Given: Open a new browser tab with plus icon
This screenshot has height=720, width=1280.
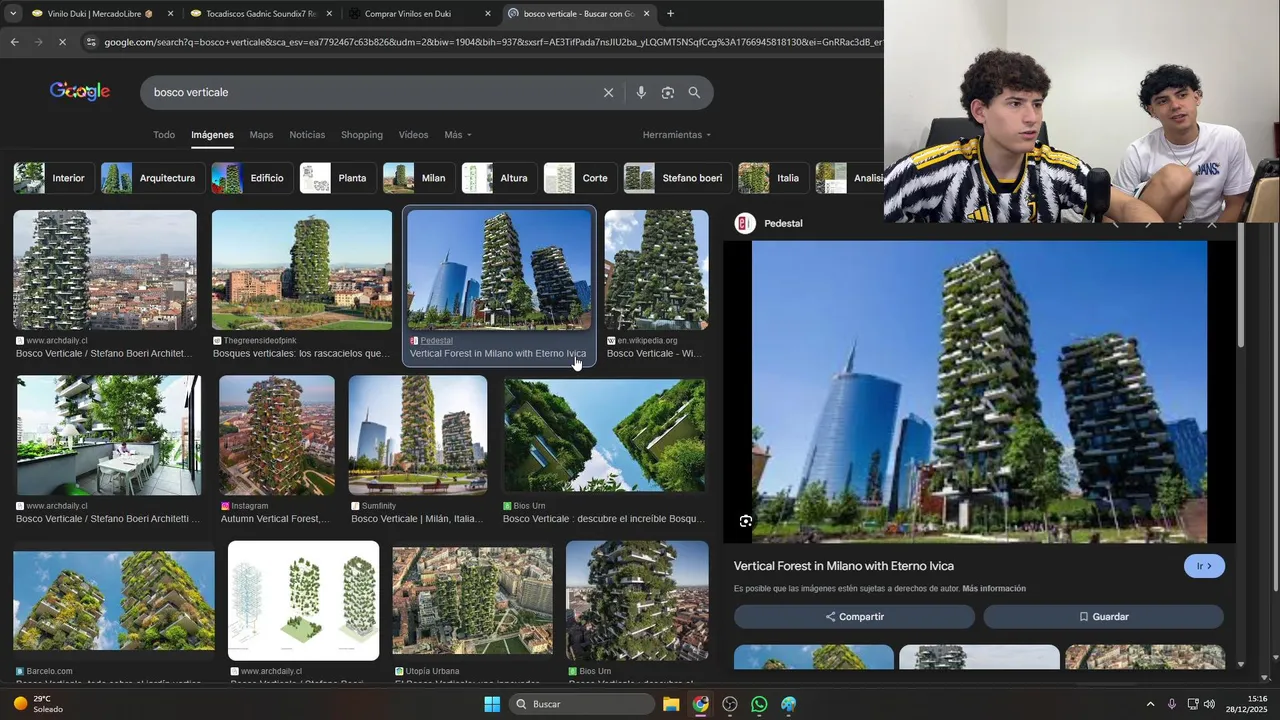Looking at the screenshot, I should pyautogui.click(x=670, y=14).
